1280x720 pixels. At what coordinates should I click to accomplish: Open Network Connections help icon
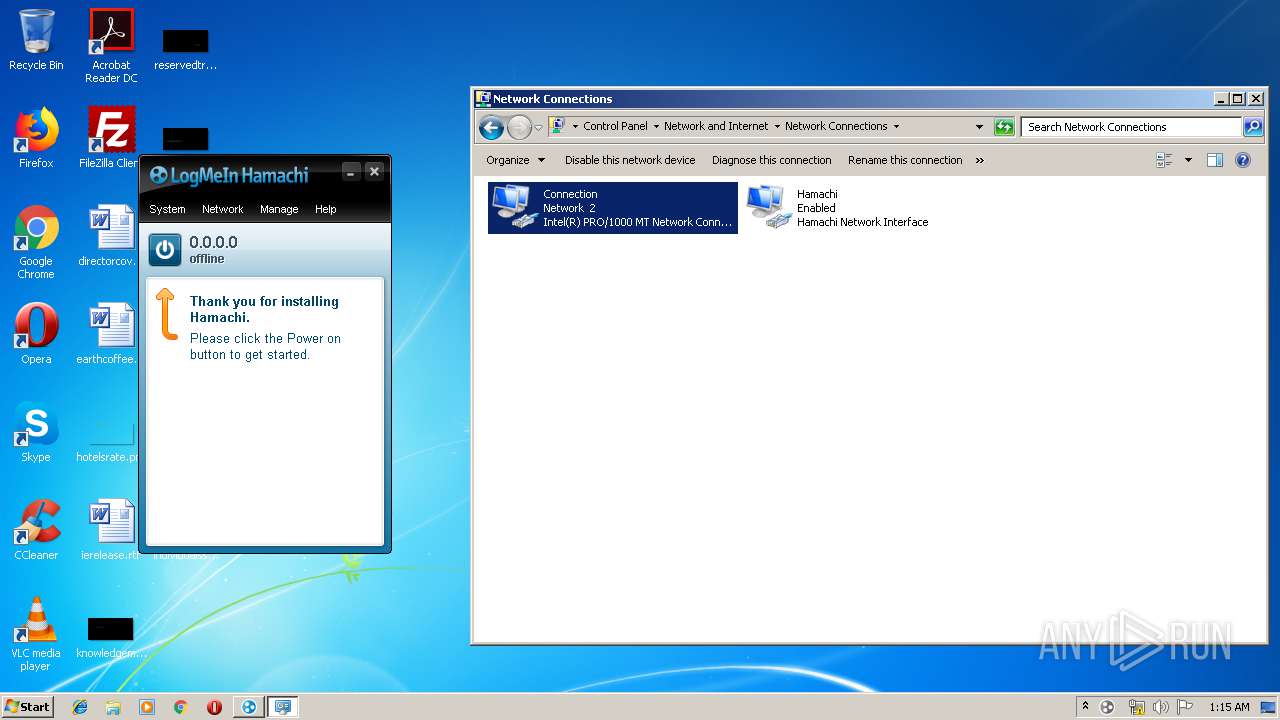coord(1243,160)
